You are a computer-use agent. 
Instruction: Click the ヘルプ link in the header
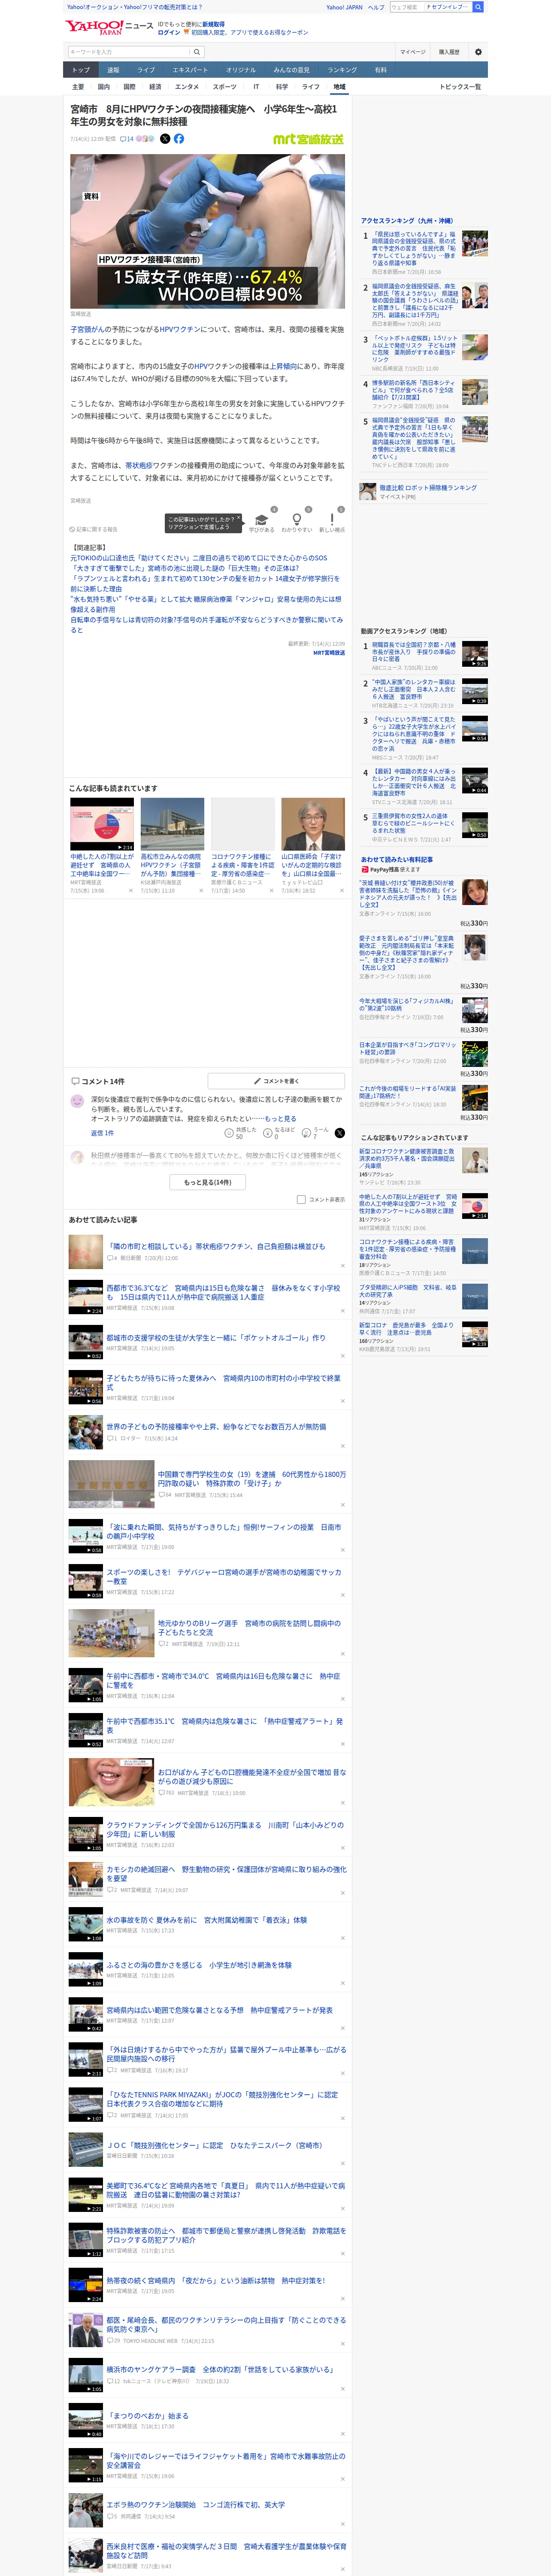pyautogui.click(x=376, y=7)
